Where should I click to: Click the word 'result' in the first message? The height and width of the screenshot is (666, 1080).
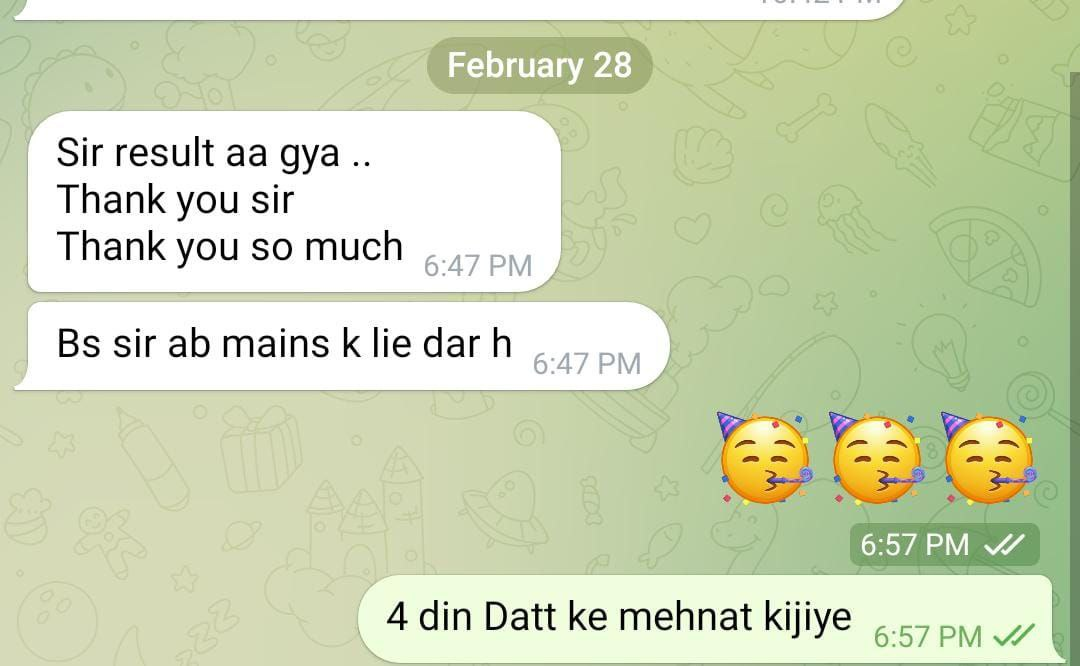point(164,152)
